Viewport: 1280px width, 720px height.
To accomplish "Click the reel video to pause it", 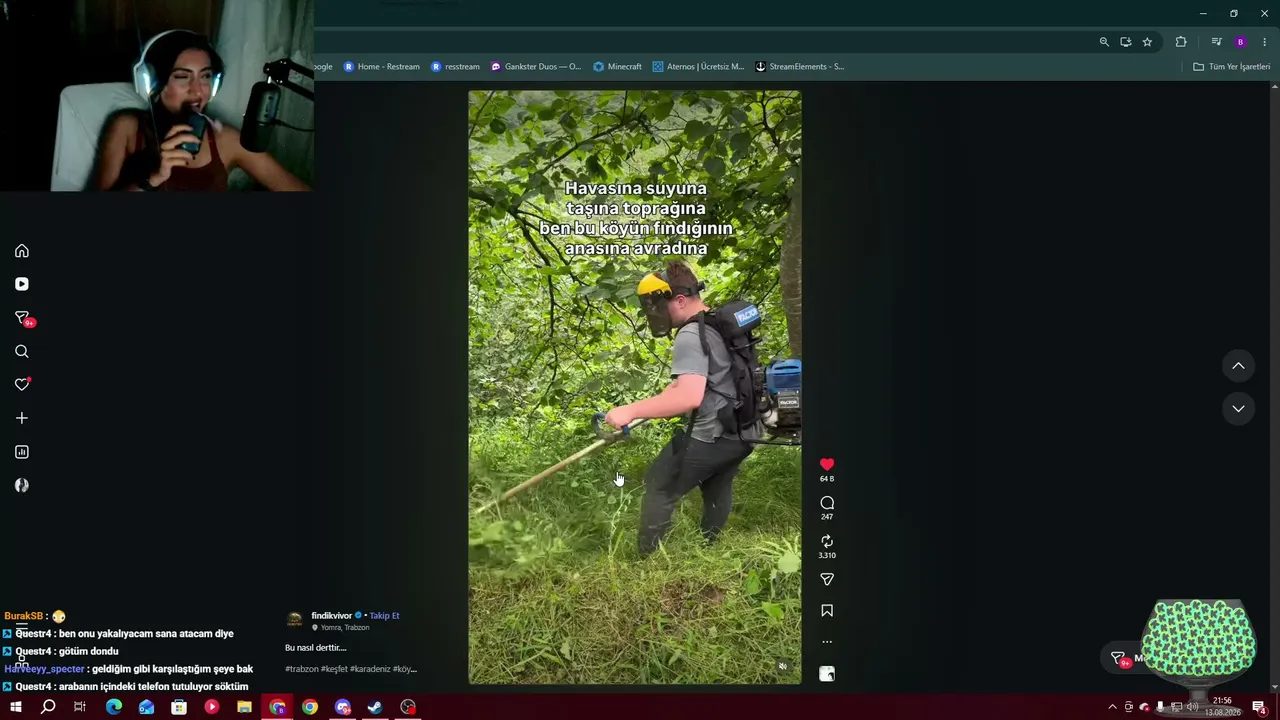I will pyautogui.click(x=635, y=388).
